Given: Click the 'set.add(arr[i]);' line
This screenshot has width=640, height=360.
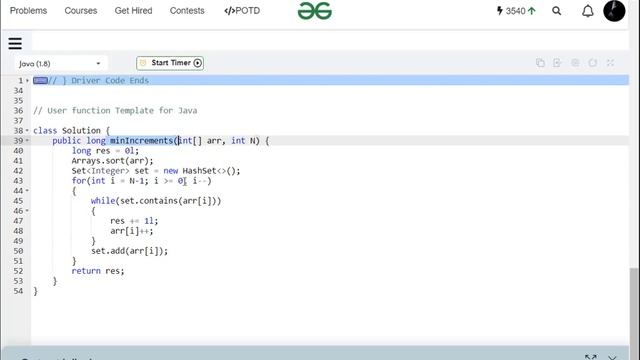Looking at the screenshot, I should tap(129, 251).
